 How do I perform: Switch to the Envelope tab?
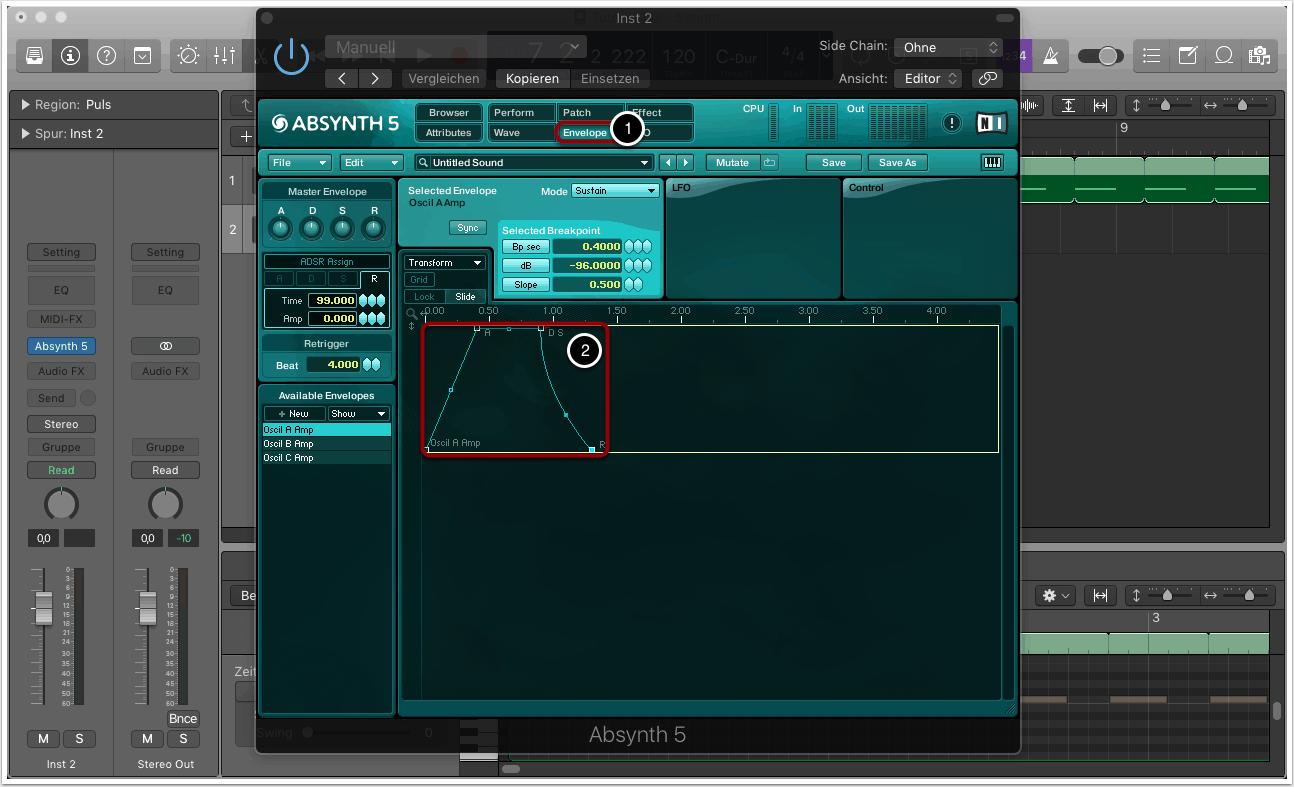click(584, 133)
